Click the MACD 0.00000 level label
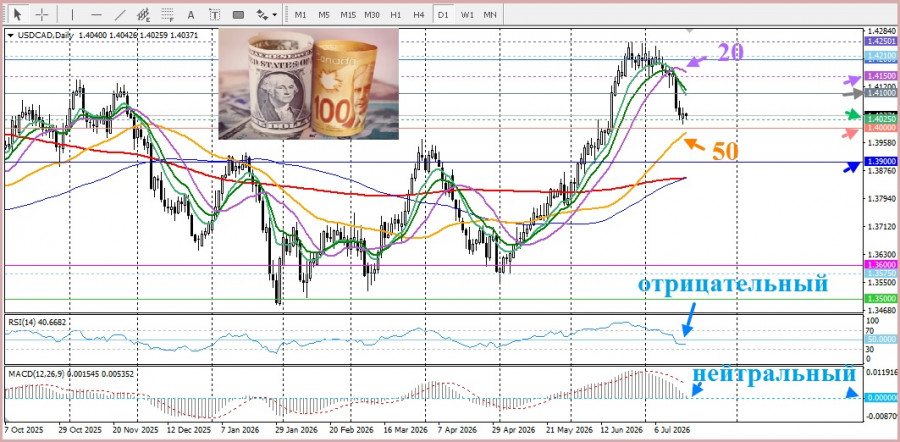 click(x=881, y=397)
